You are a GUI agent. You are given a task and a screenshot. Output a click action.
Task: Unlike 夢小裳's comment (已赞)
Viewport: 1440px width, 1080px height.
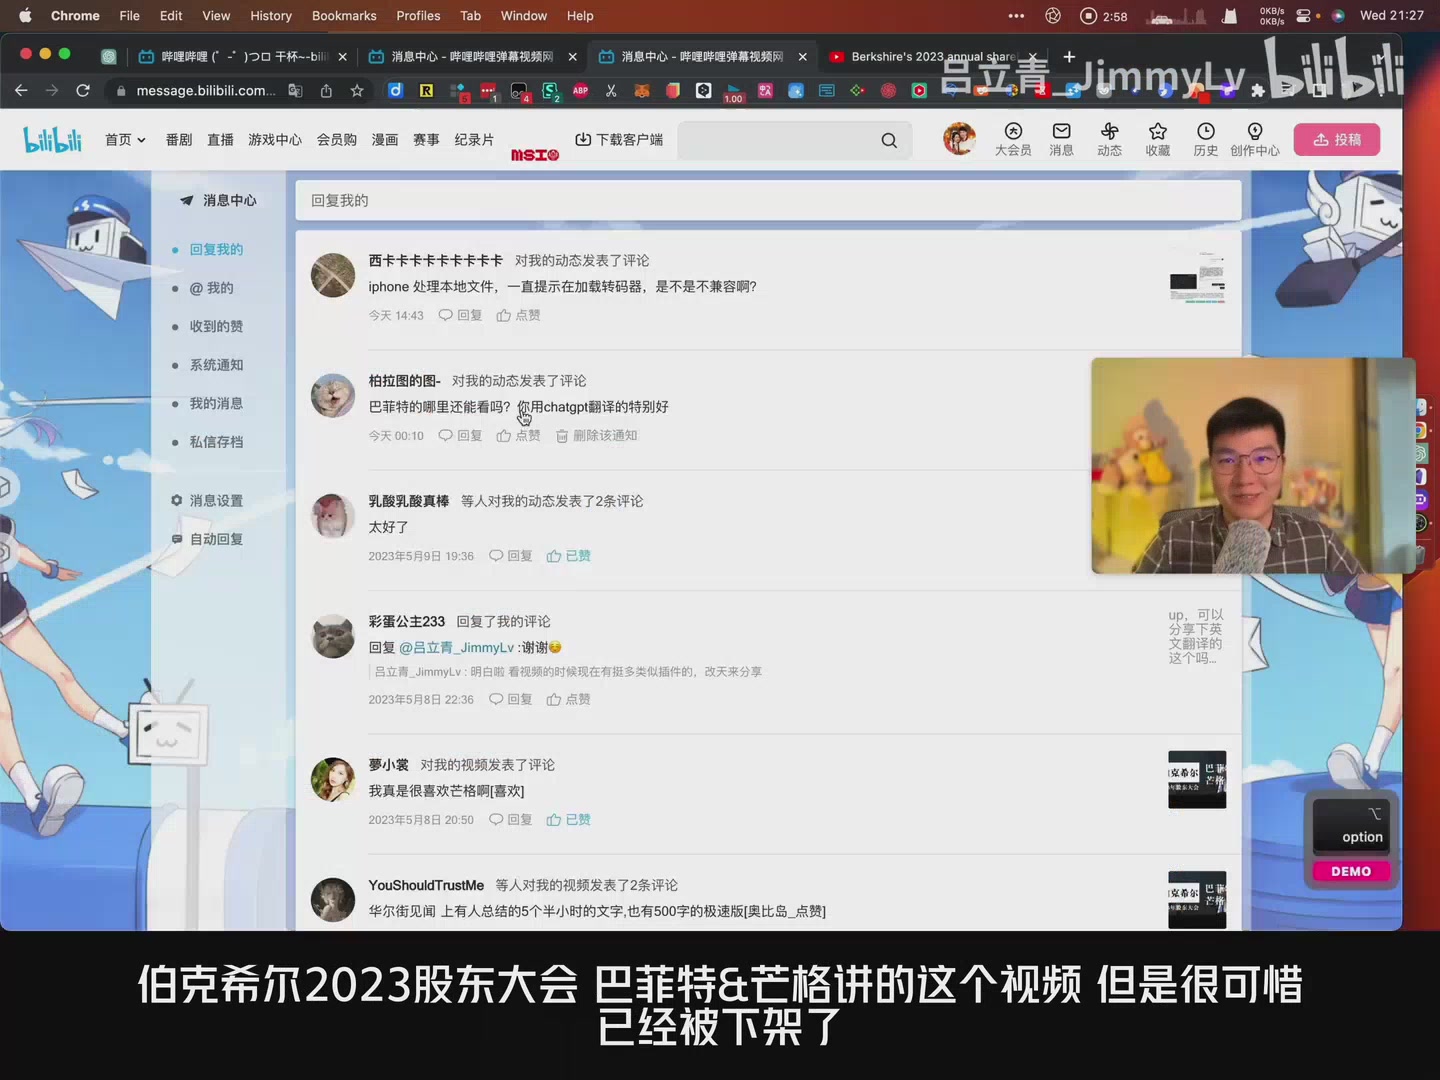[x=568, y=820]
